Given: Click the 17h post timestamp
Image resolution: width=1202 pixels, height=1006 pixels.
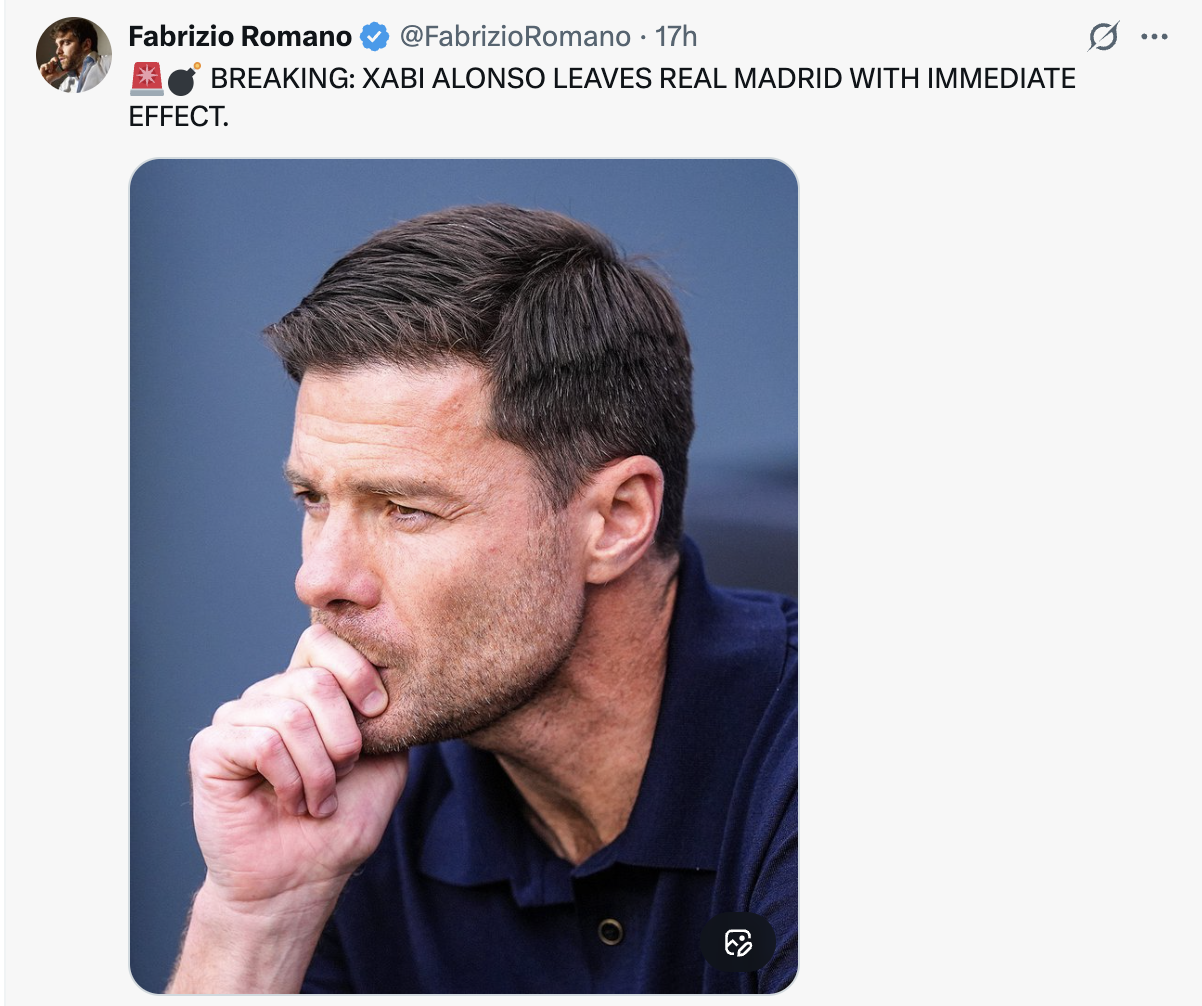Looking at the screenshot, I should pos(676,37).
